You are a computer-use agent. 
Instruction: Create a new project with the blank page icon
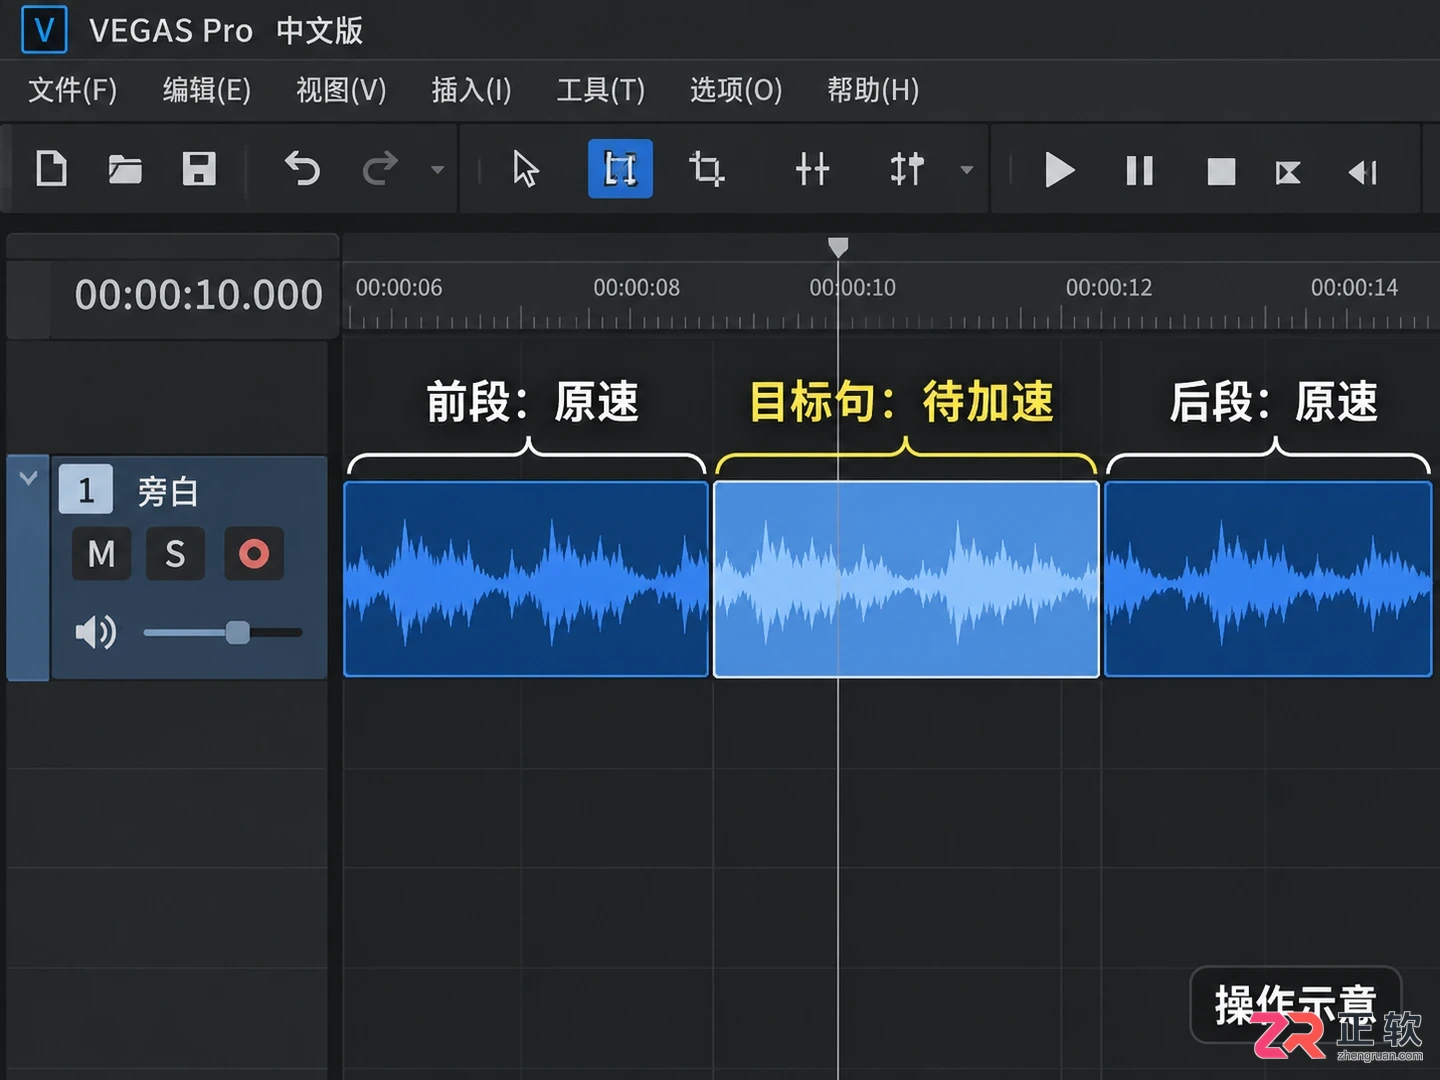51,169
